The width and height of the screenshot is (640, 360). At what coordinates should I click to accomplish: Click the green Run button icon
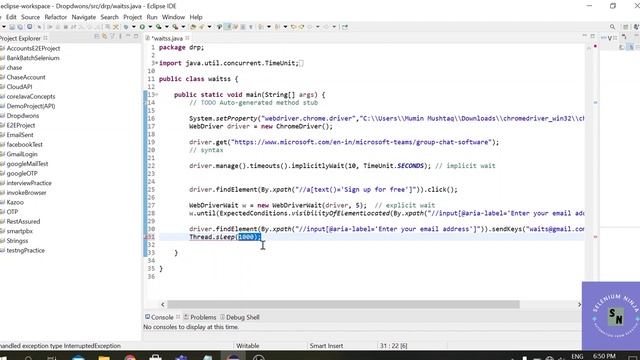[142, 27]
